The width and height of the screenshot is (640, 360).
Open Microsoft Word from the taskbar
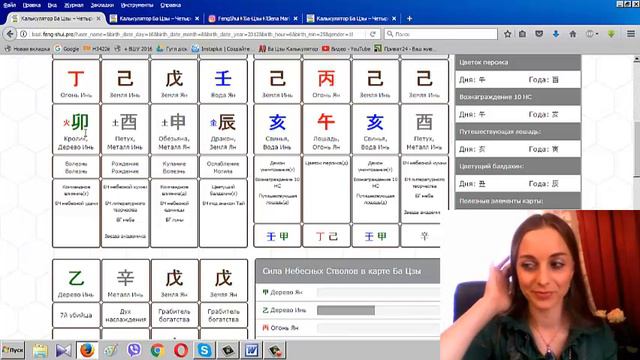click(x=251, y=350)
